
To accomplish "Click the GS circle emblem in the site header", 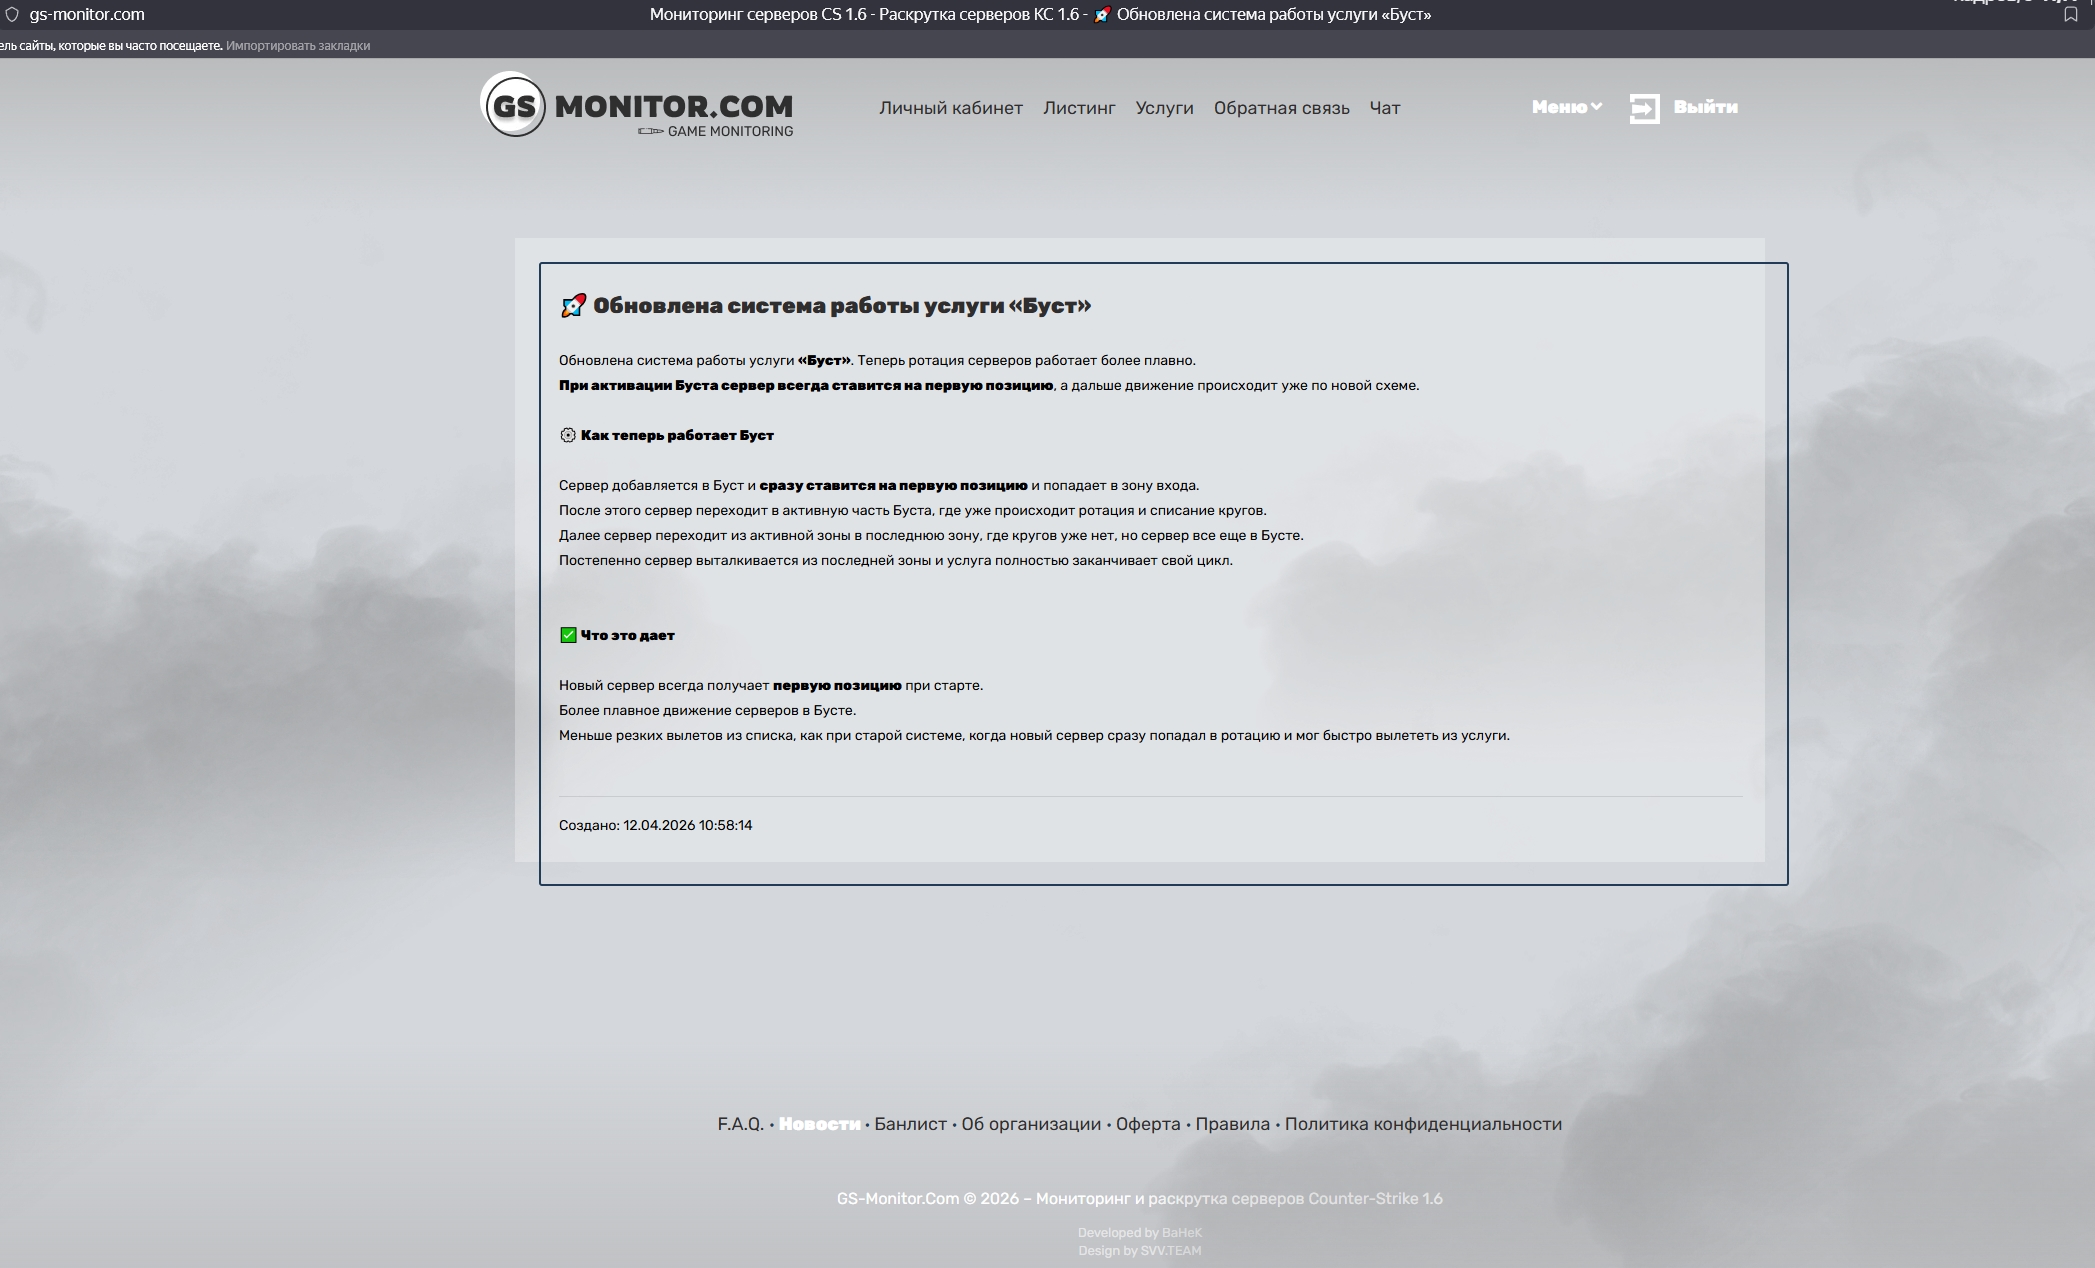I will coord(513,107).
